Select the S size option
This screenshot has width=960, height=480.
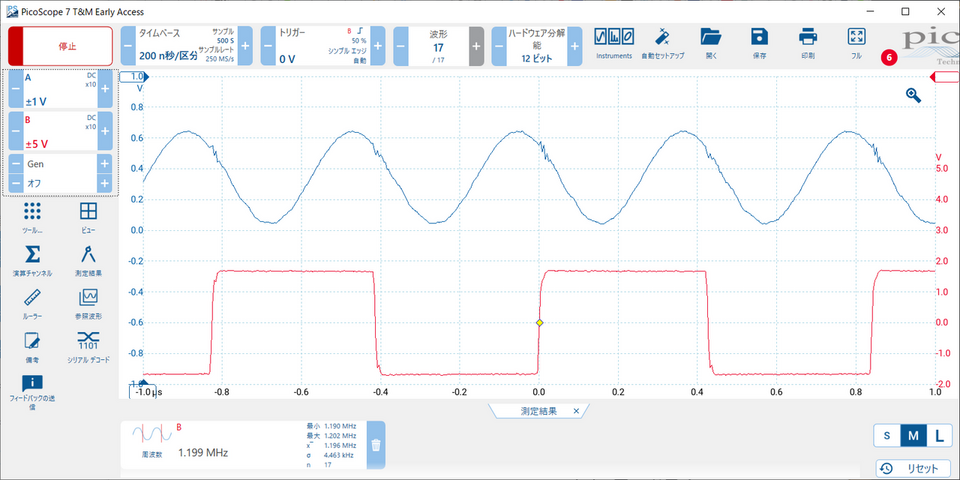[887, 436]
